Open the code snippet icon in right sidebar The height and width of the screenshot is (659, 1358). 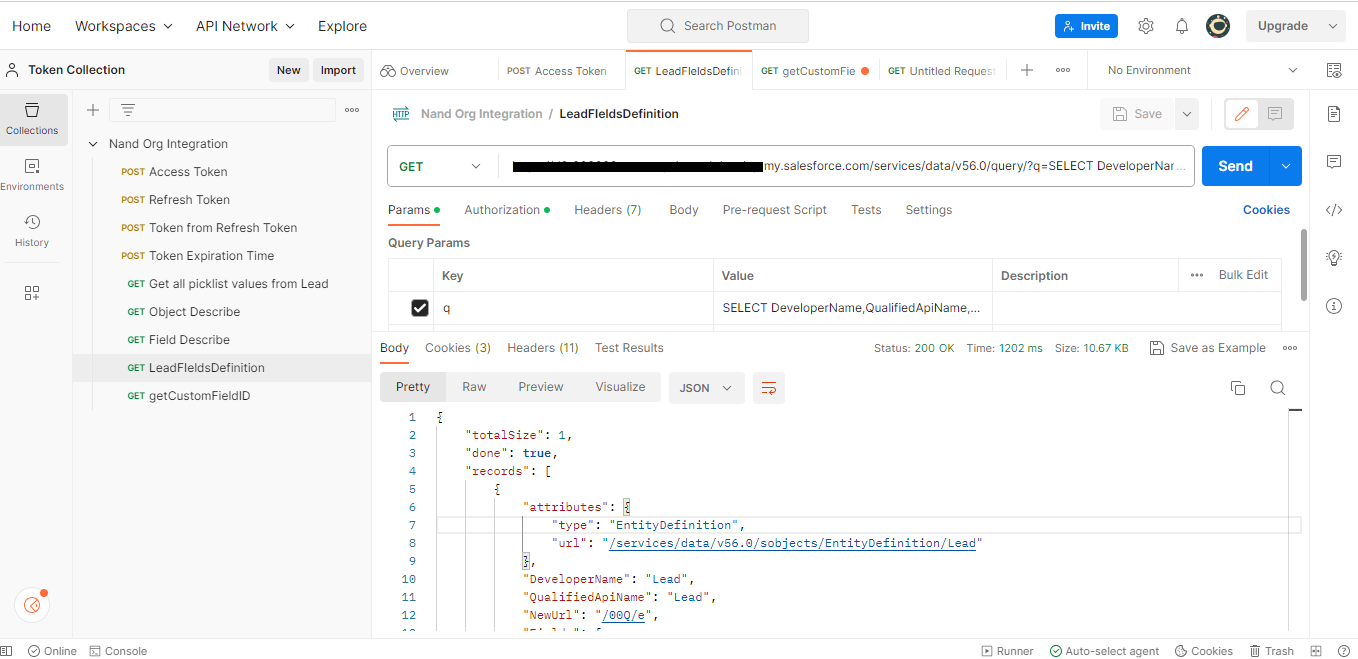[1334, 210]
